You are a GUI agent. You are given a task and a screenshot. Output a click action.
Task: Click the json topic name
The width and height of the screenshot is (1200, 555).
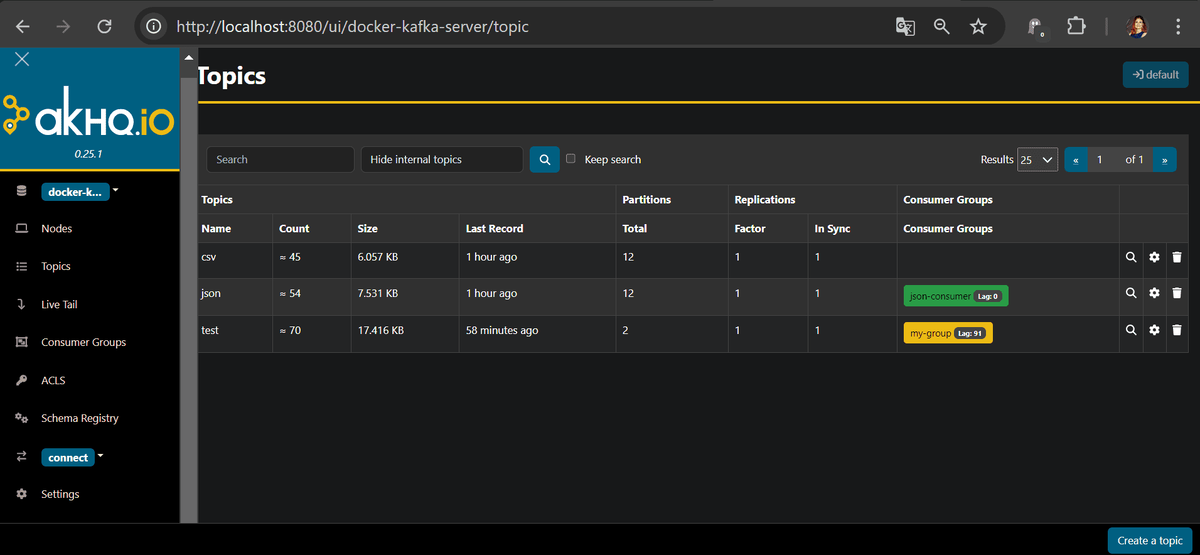pos(211,294)
